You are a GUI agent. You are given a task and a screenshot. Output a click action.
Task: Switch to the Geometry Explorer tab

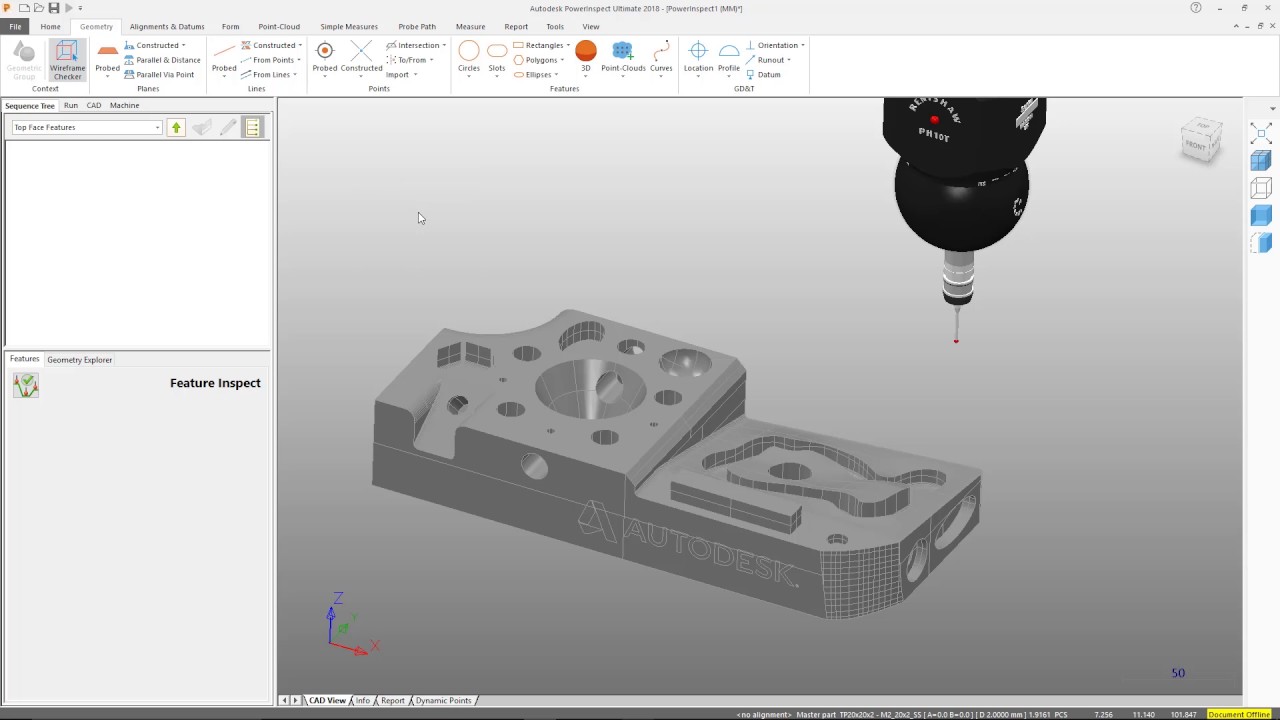[x=79, y=360]
